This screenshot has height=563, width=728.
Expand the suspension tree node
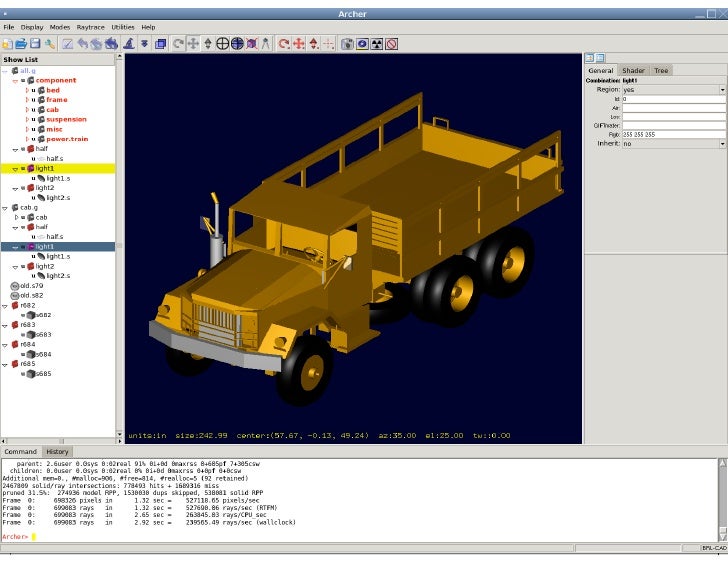27,119
